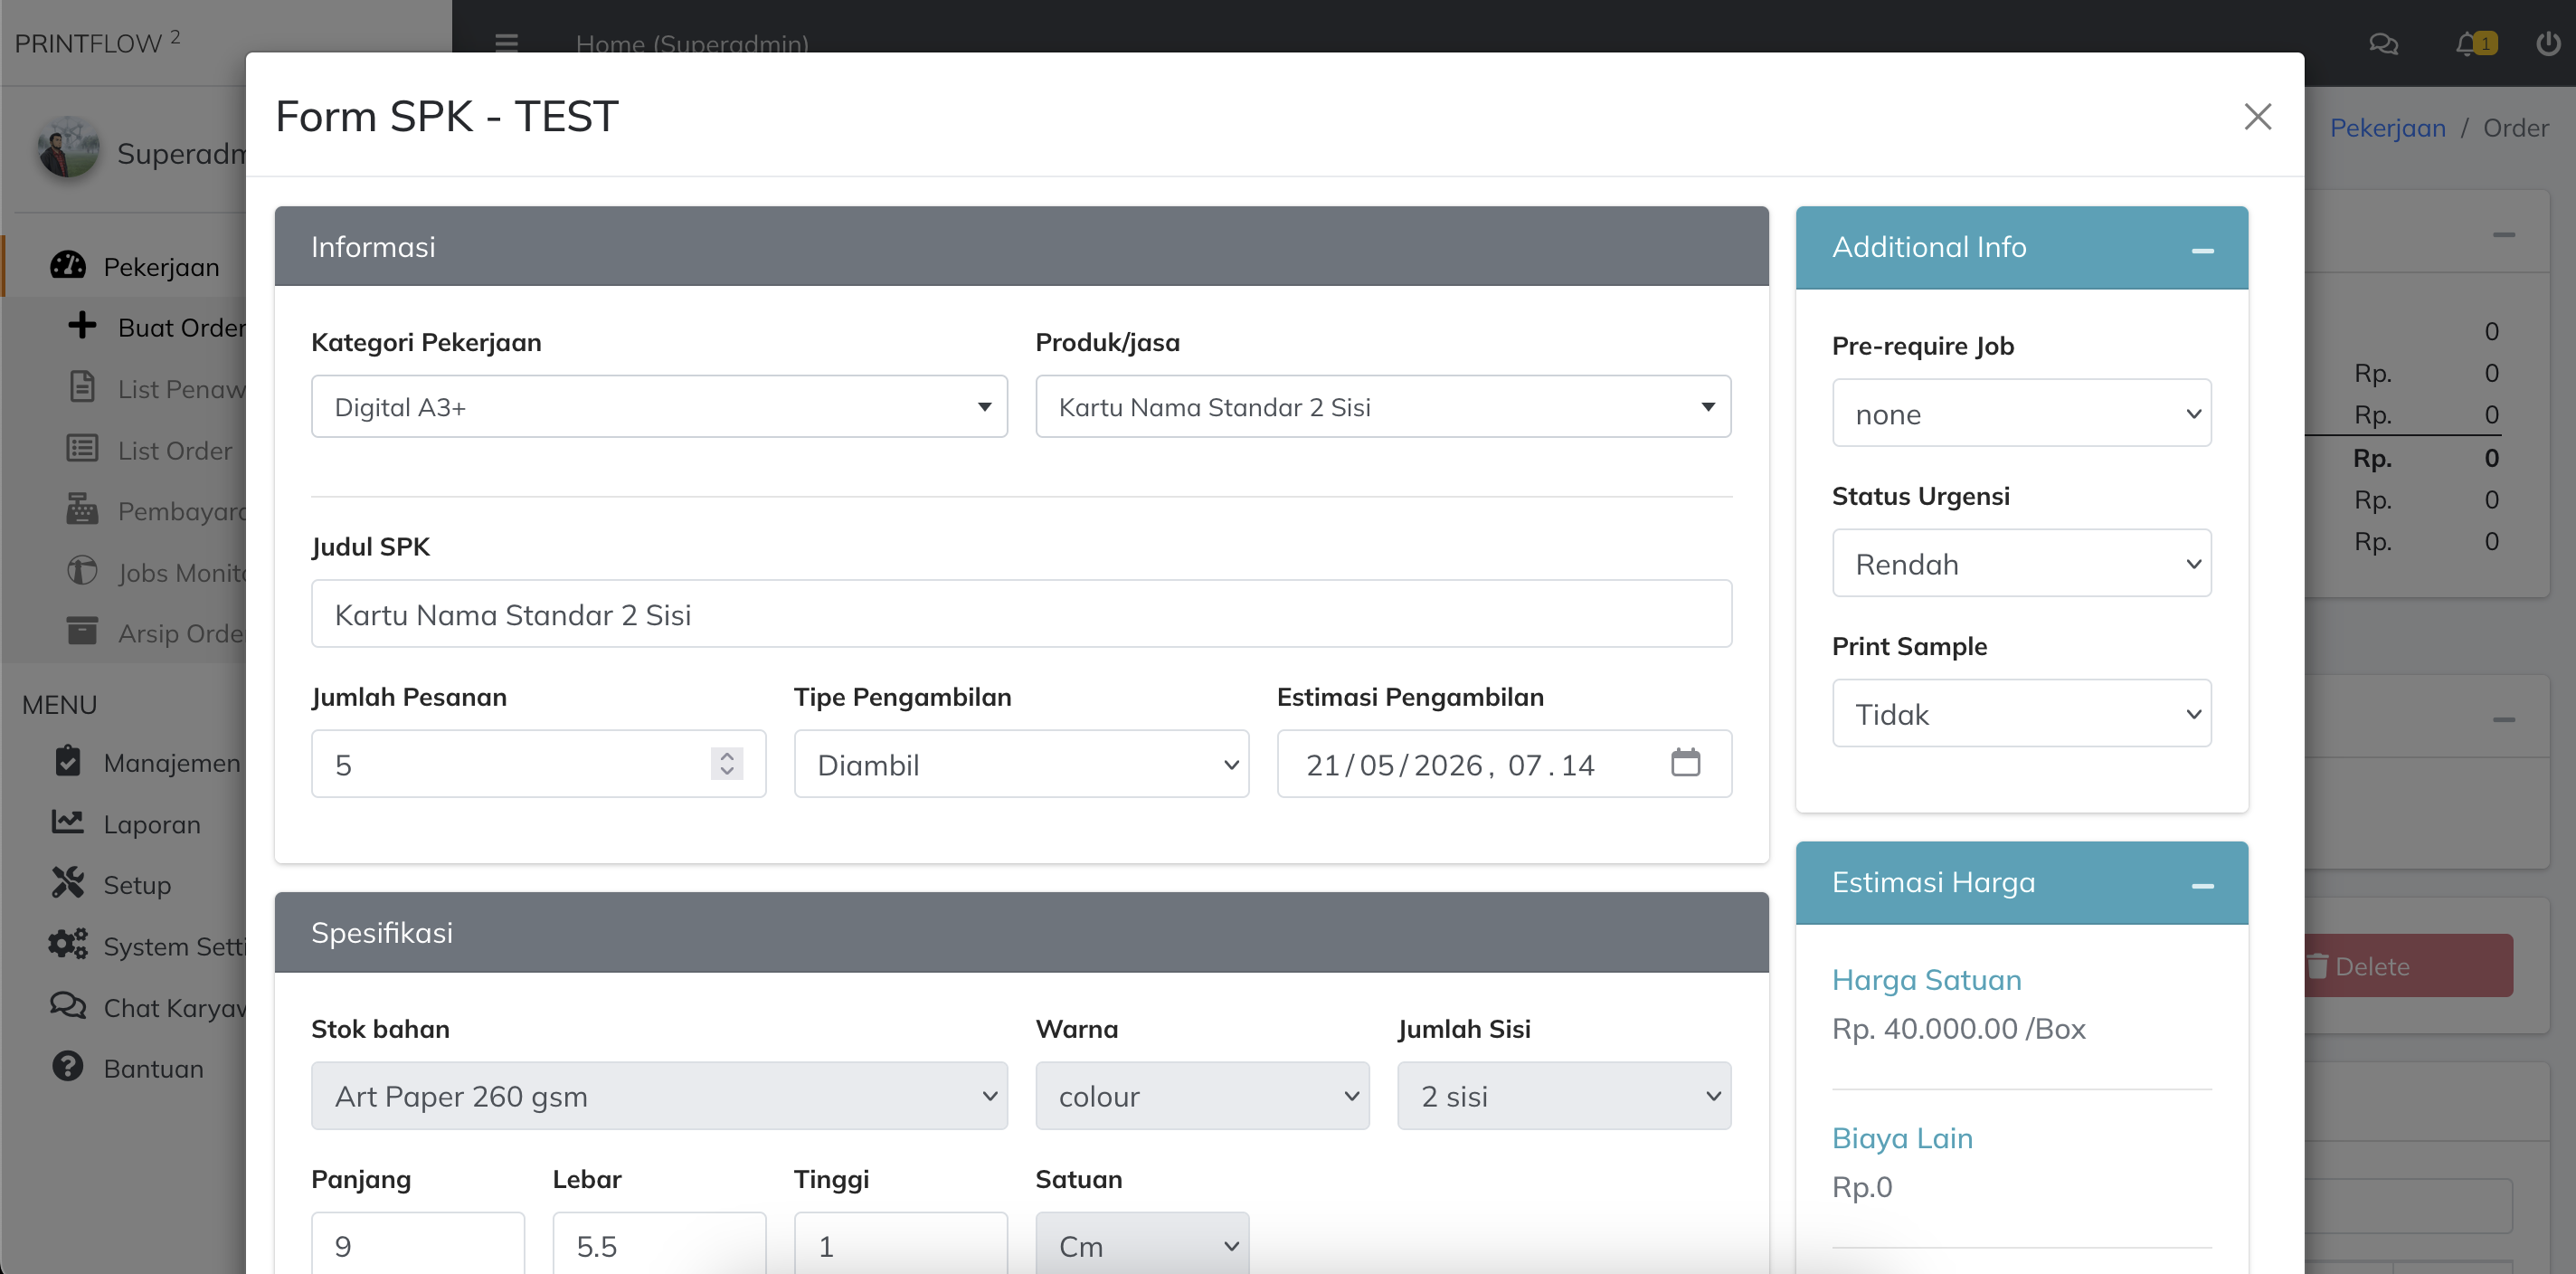The height and width of the screenshot is (1274, 2576).
Task: Open the Pre-require Job dropdown
Action: pyautogui.click(x=2021, y=413)
